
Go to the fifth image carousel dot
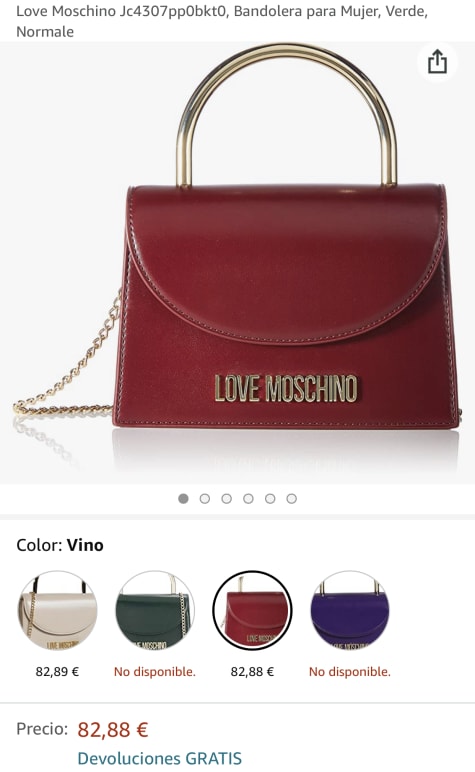click(x=270, y=499)
